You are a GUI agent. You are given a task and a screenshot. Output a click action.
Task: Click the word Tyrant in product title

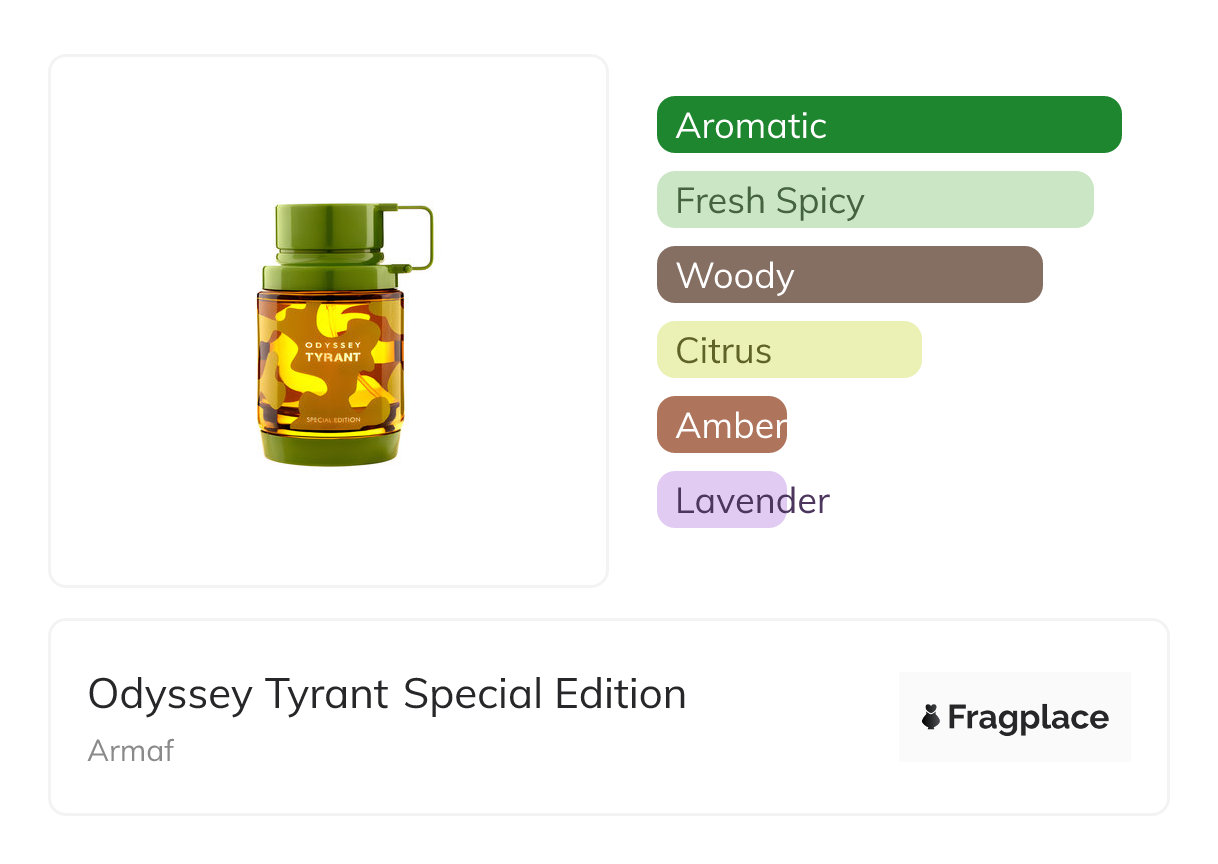(326, 694)
